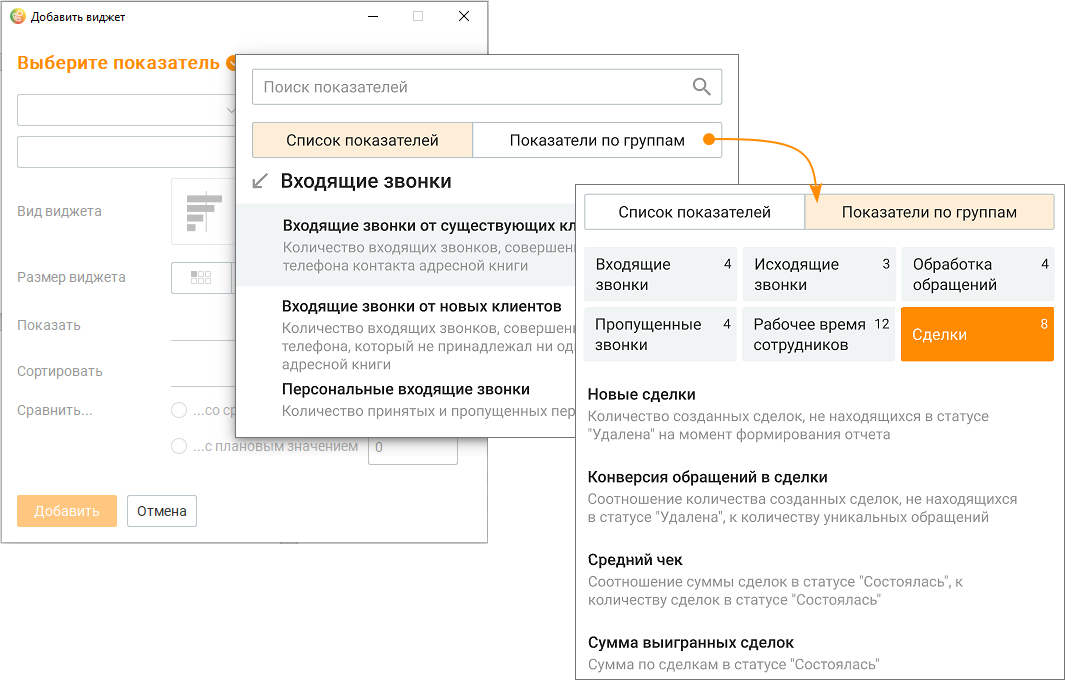Switch to Показатели по группам tab in search popup
The image size is (1077, 689).
[x=597, y=140]
